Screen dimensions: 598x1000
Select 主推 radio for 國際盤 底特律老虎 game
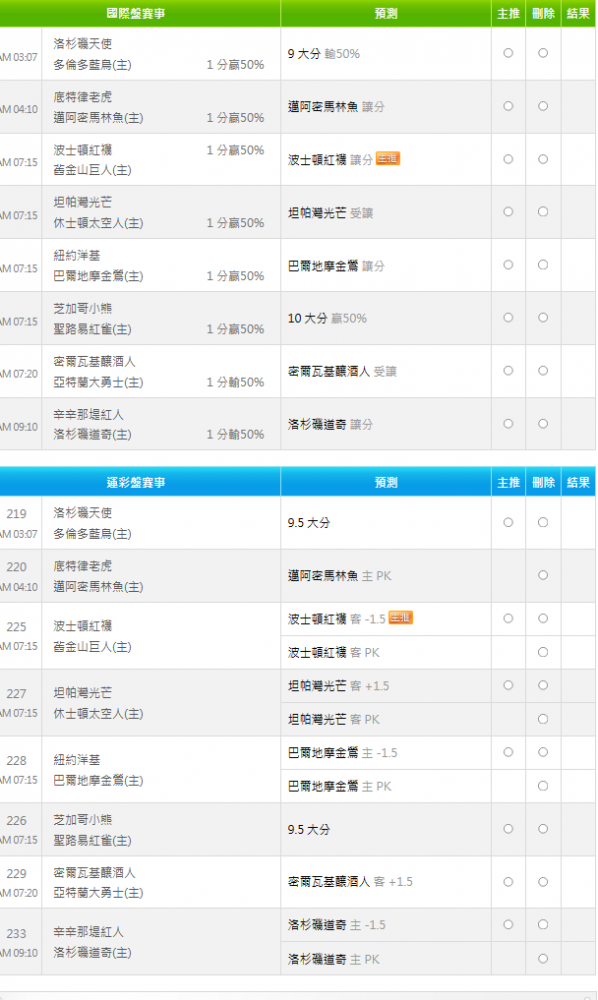pos(508,106)
